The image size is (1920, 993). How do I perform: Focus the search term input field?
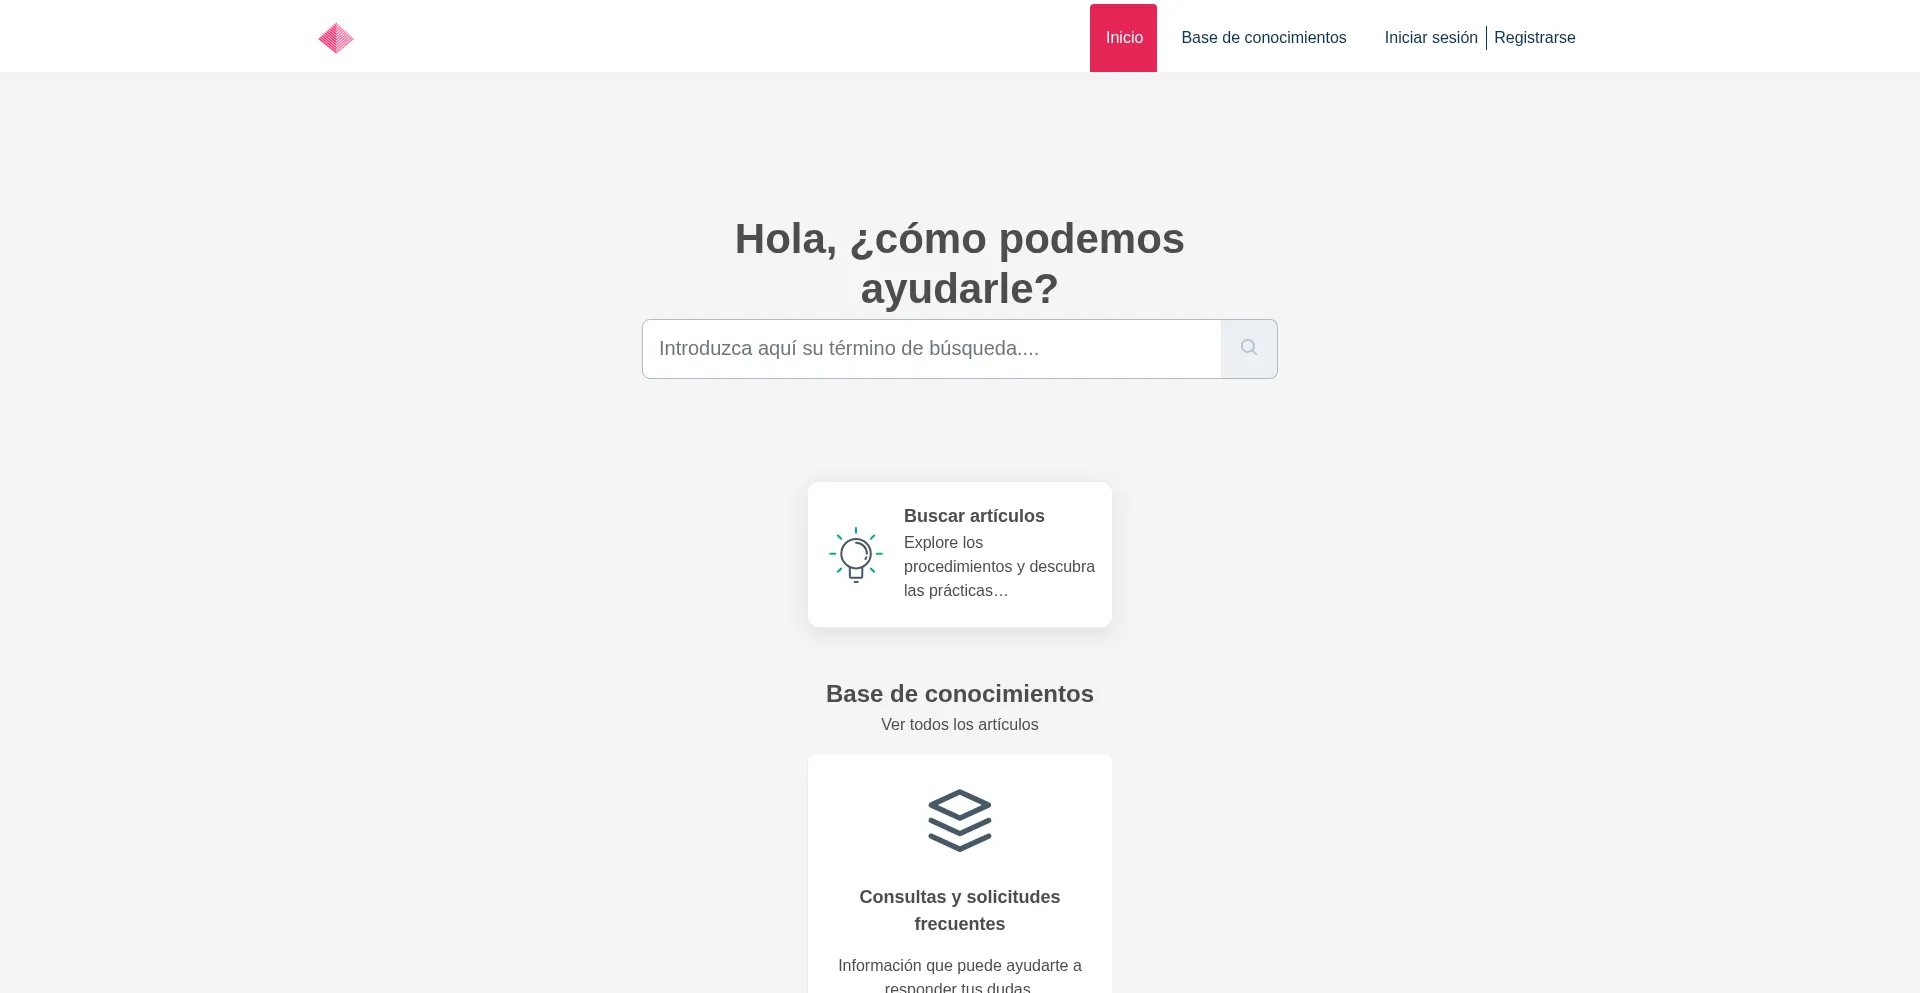coord(931,348)
